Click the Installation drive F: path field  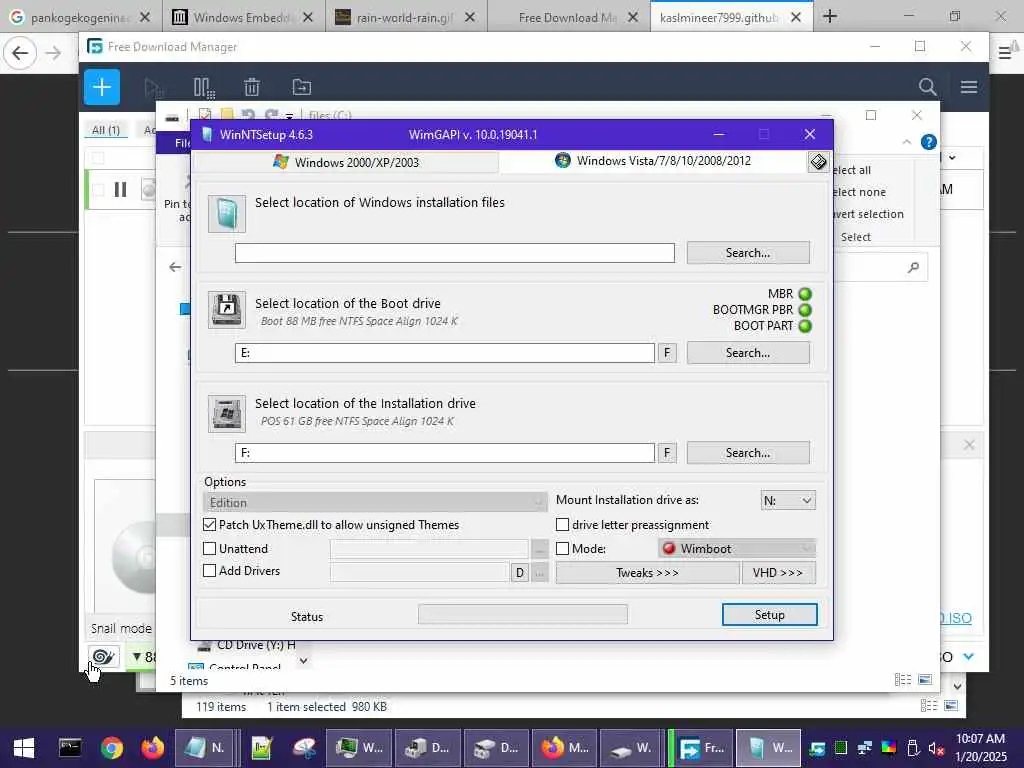tap(445, 453)
